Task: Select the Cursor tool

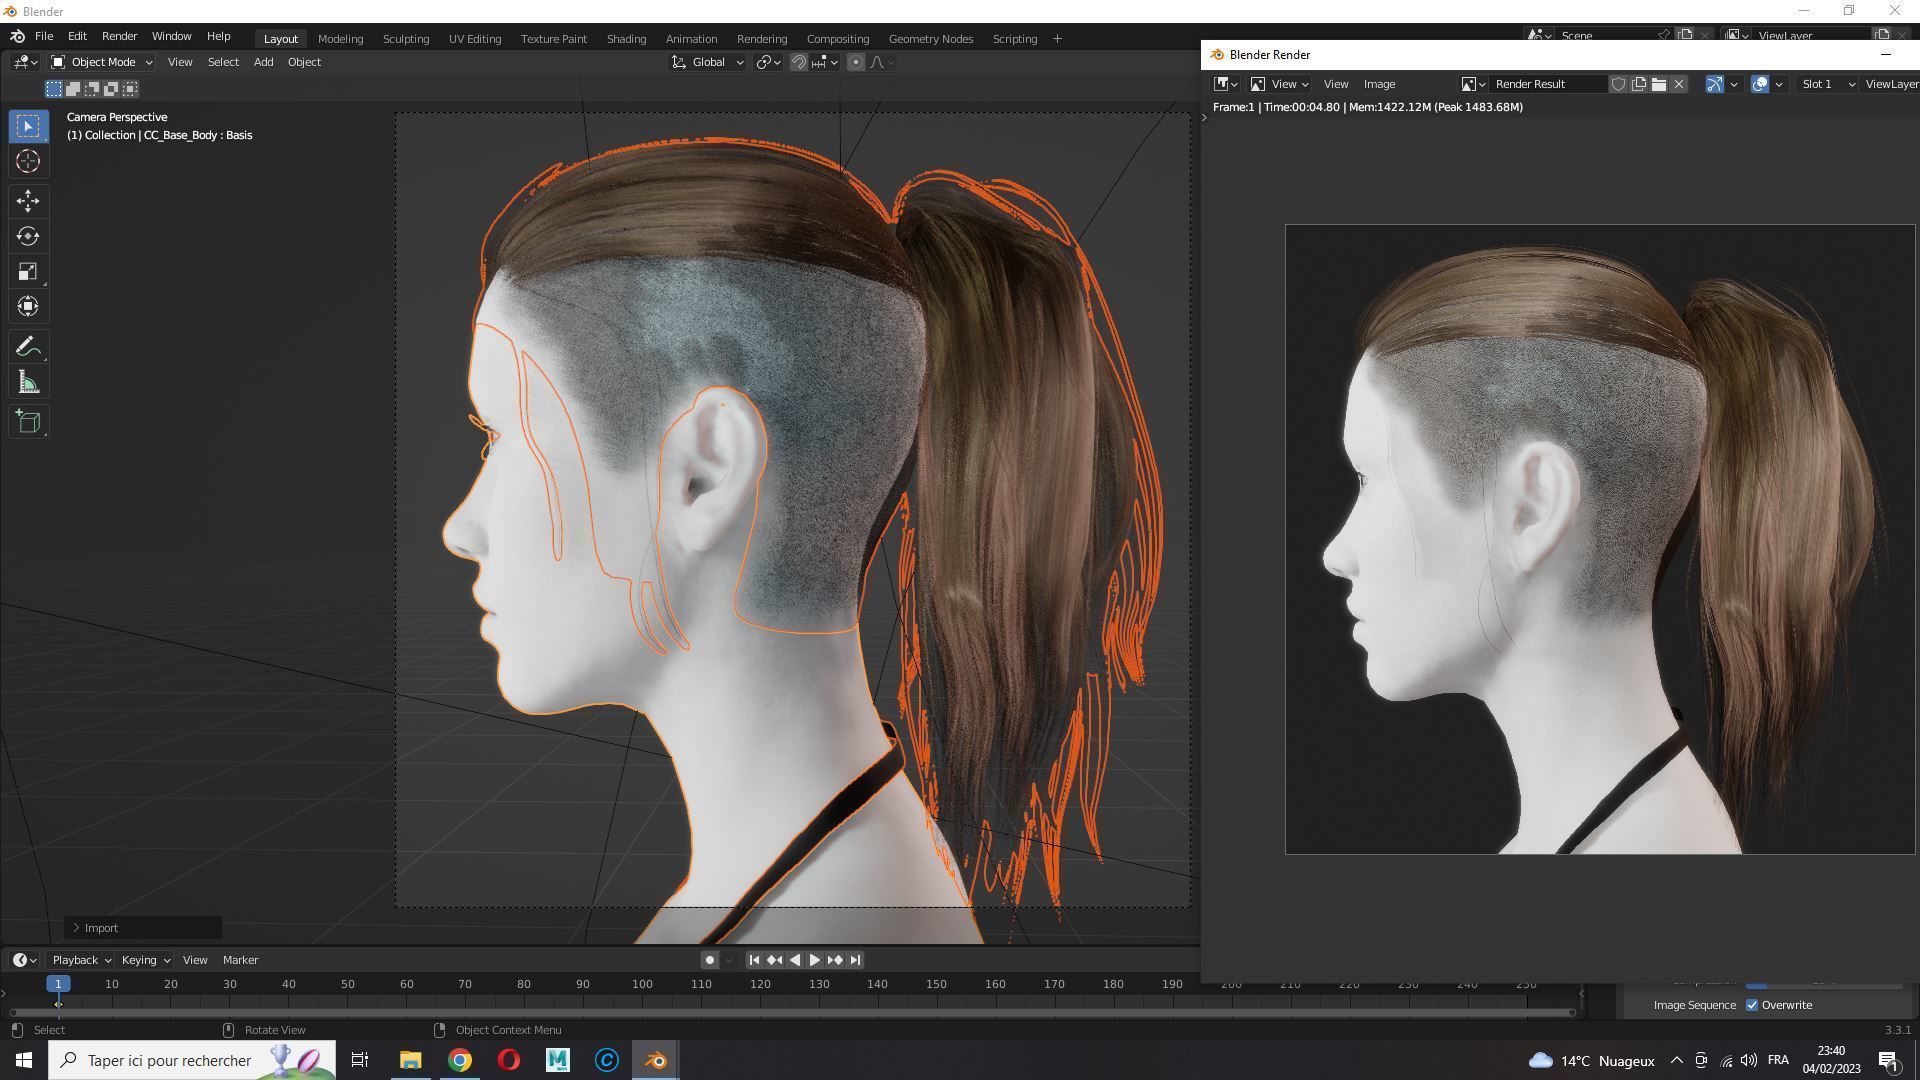Action: click(27, 161)
